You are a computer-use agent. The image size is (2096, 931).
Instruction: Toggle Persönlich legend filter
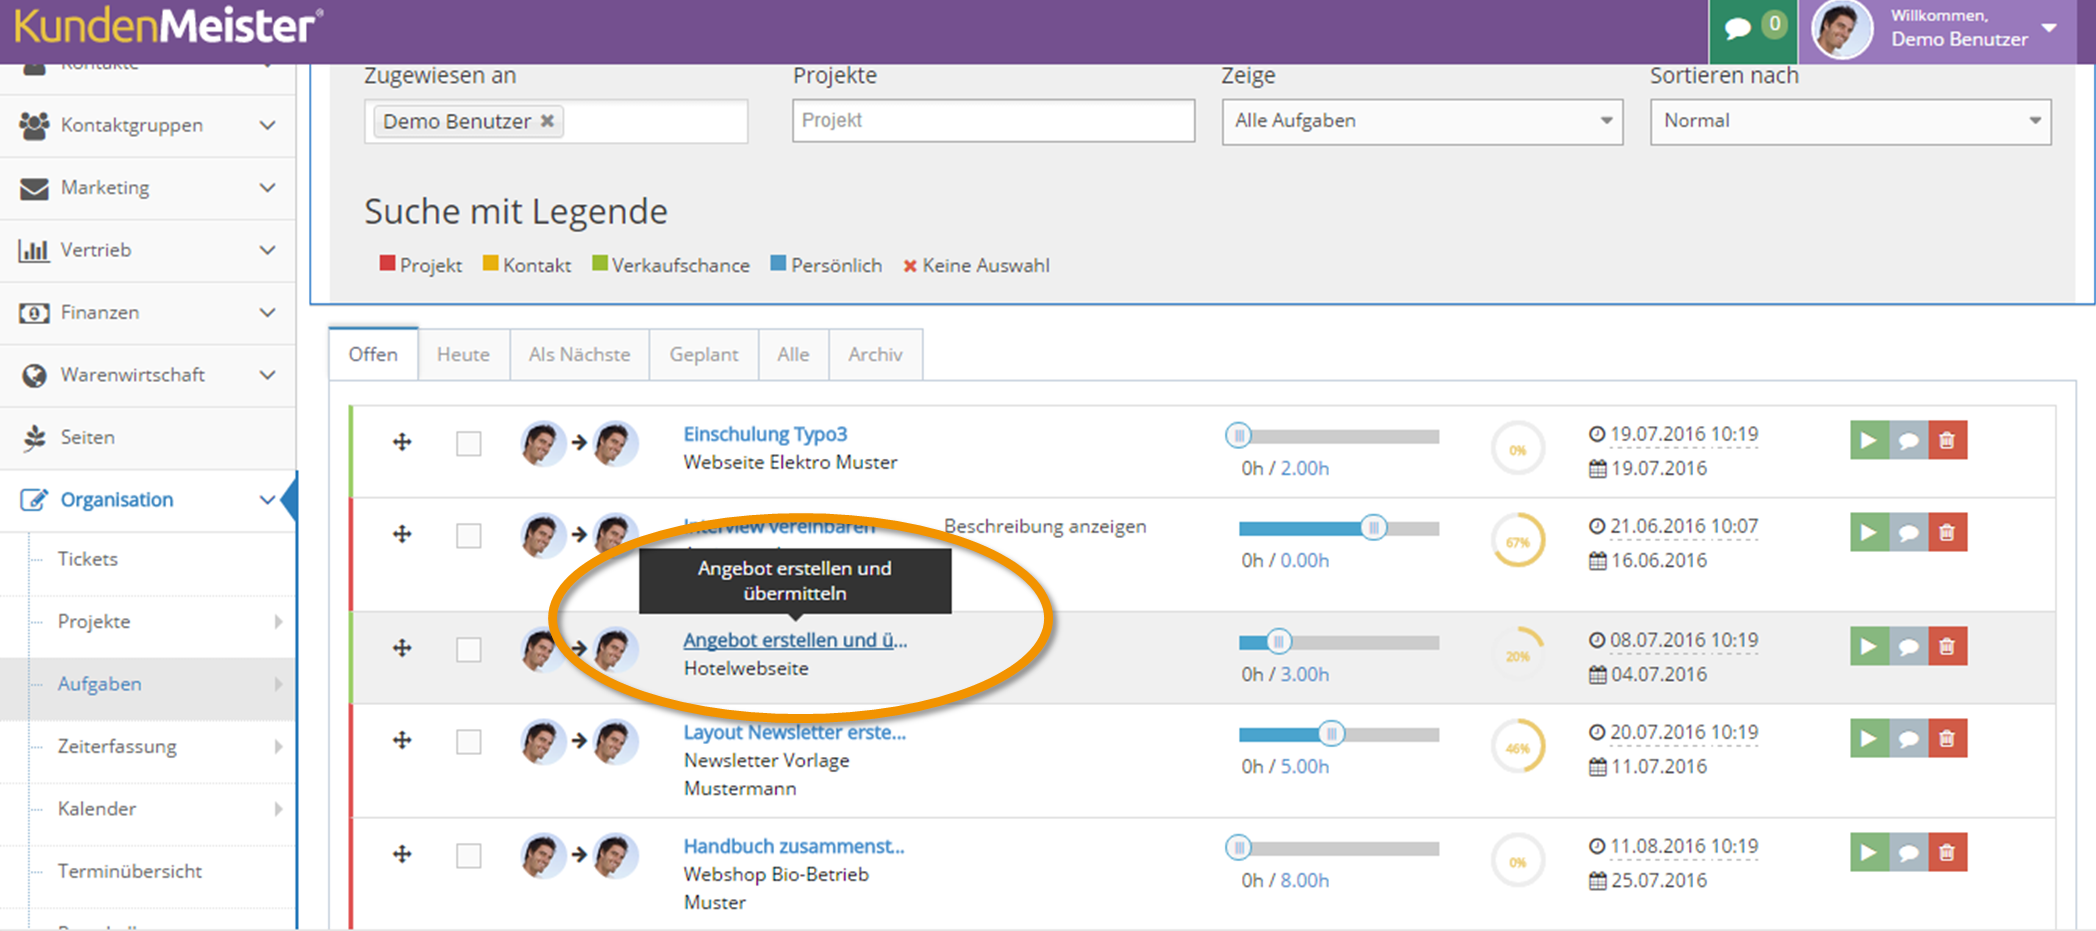tap(826, 265)
